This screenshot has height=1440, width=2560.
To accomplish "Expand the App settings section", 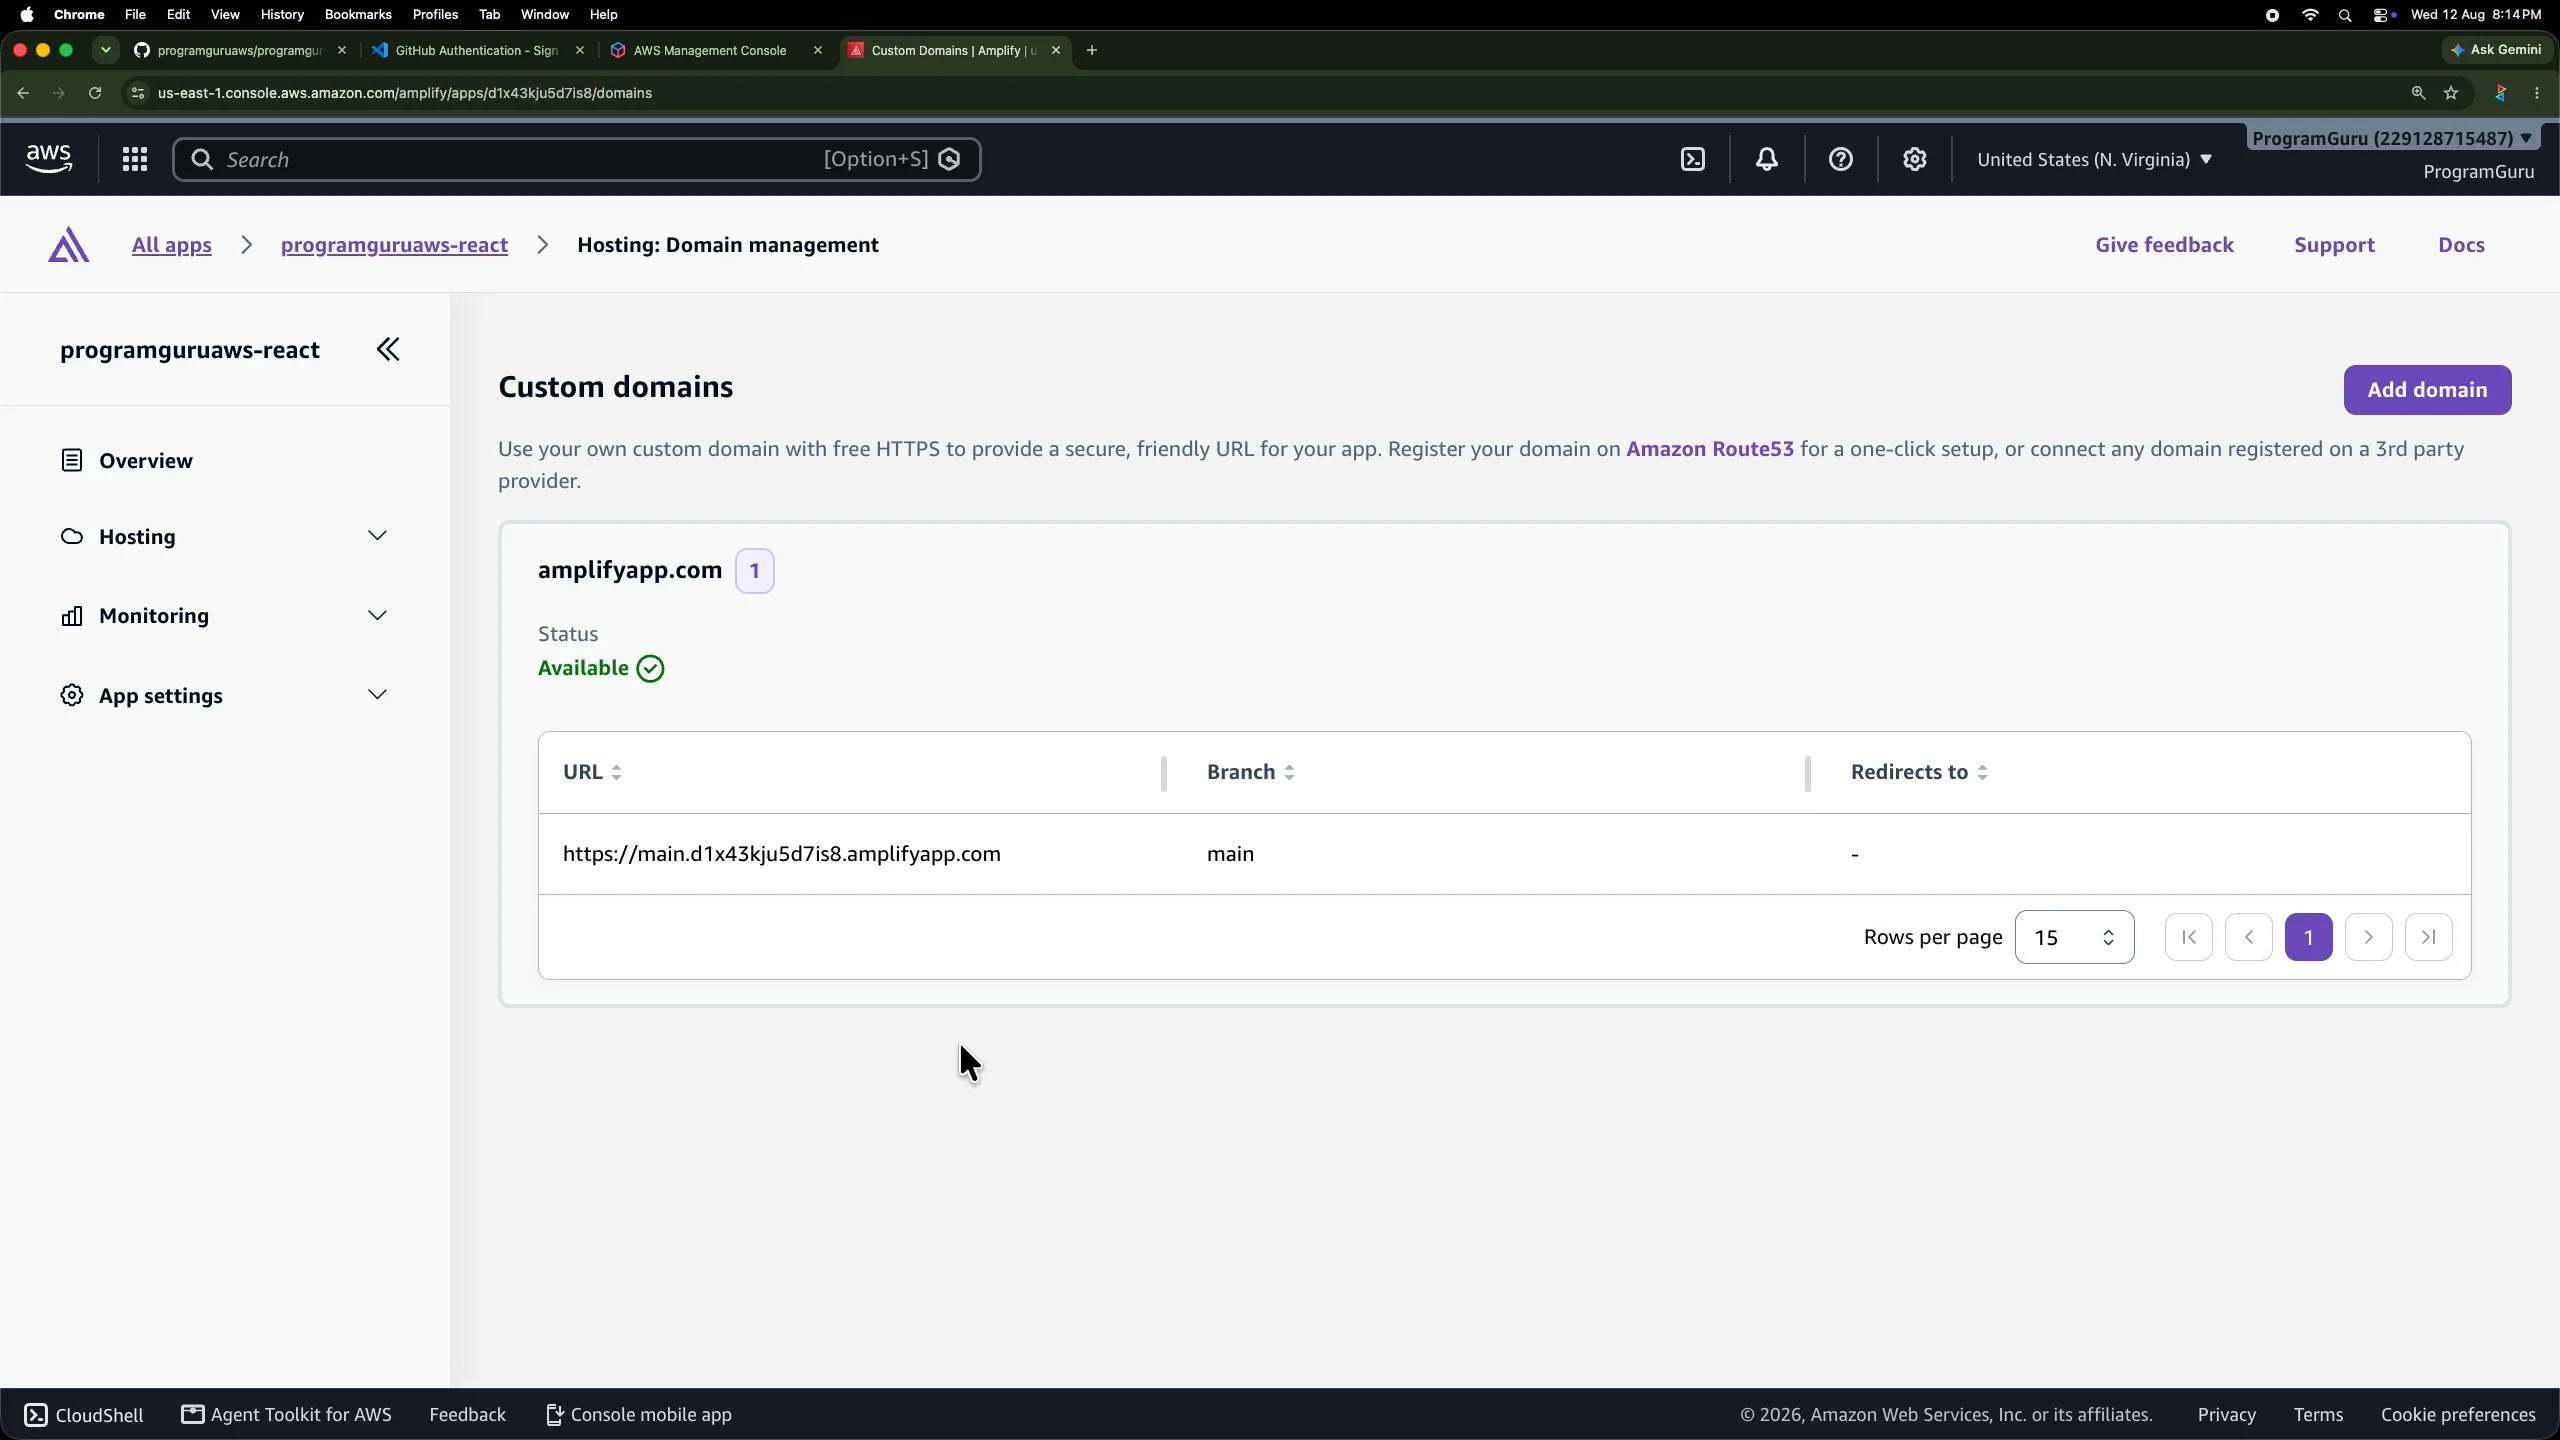I will [x=224, y=695].
